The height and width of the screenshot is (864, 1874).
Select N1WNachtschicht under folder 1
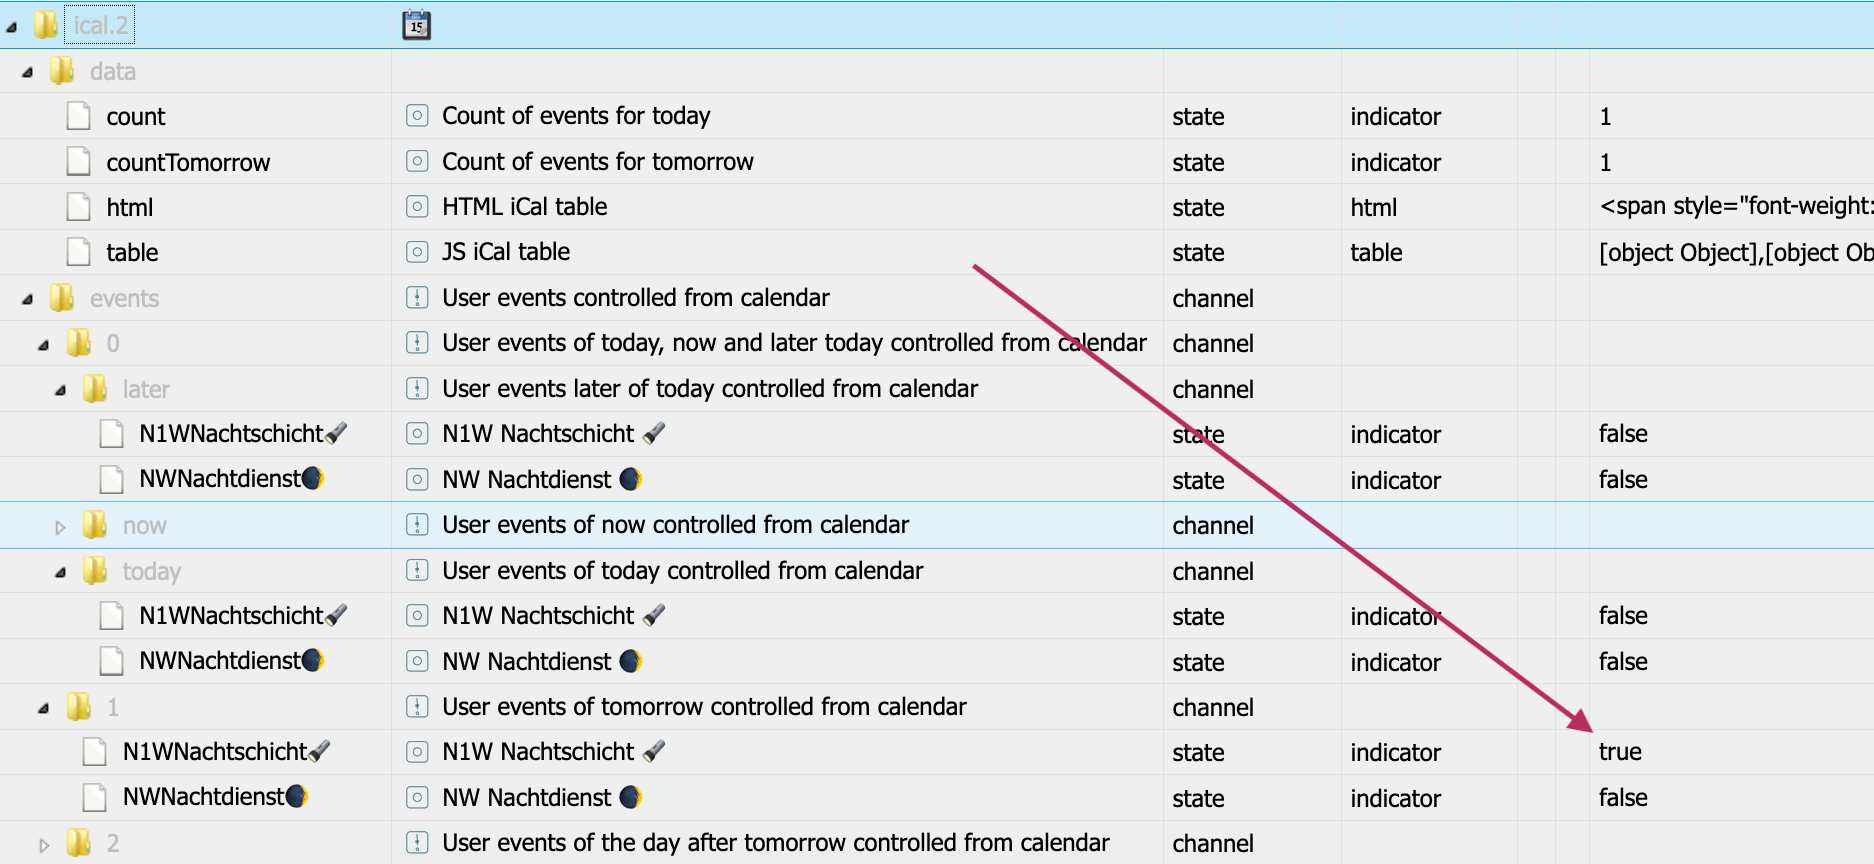pos(227,752)
